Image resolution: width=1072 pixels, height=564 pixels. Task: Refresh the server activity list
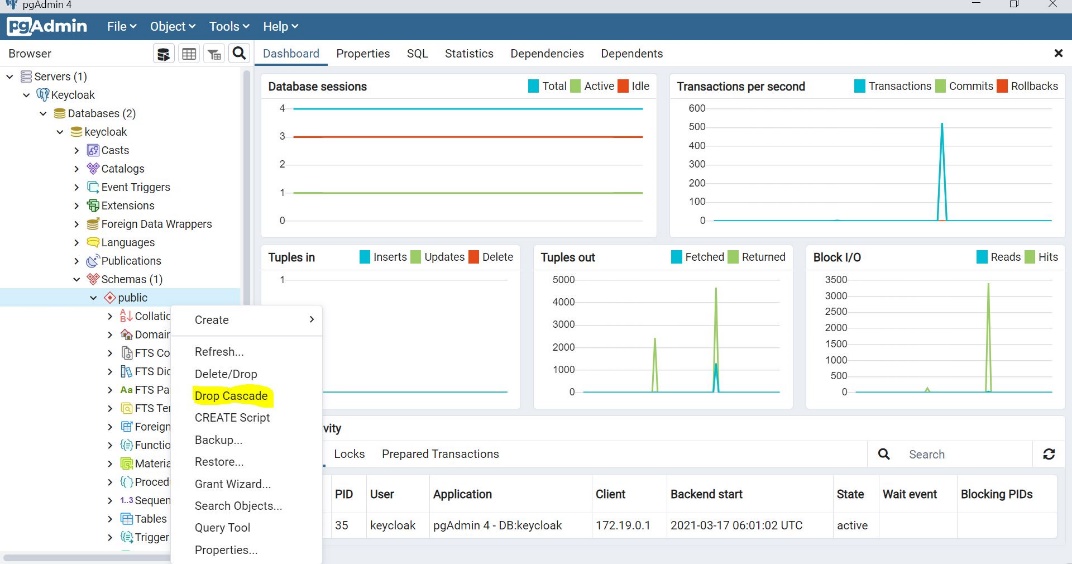click(x=1049, y=454)
